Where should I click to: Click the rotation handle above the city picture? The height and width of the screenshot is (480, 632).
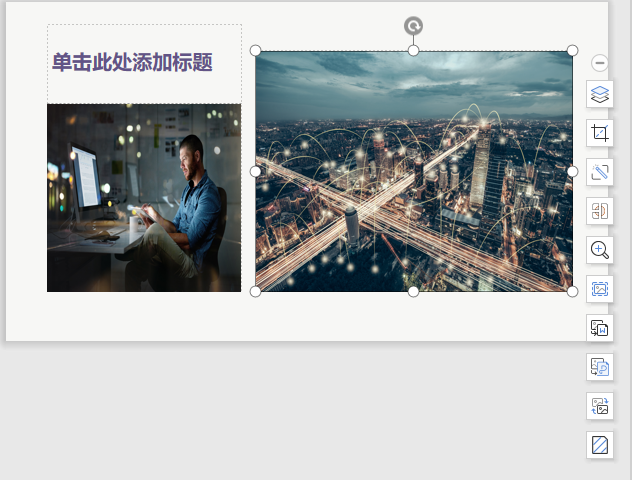(414, 26)
